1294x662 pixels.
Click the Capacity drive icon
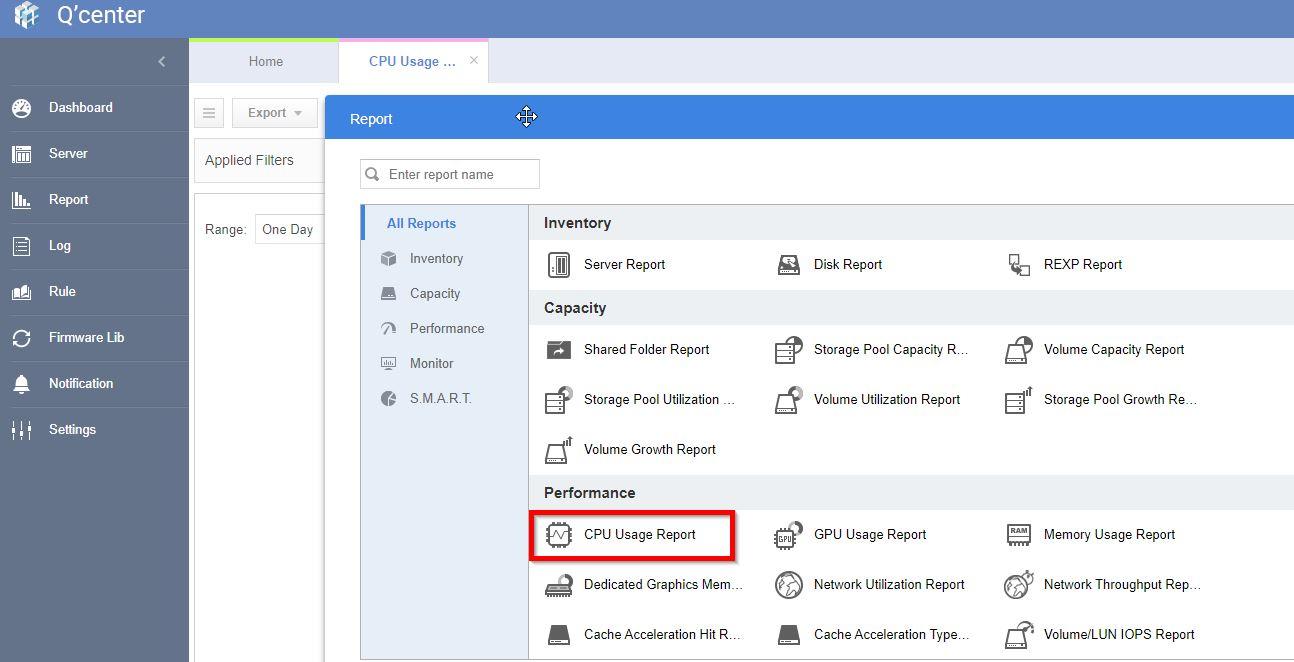[x=389, y=293]
